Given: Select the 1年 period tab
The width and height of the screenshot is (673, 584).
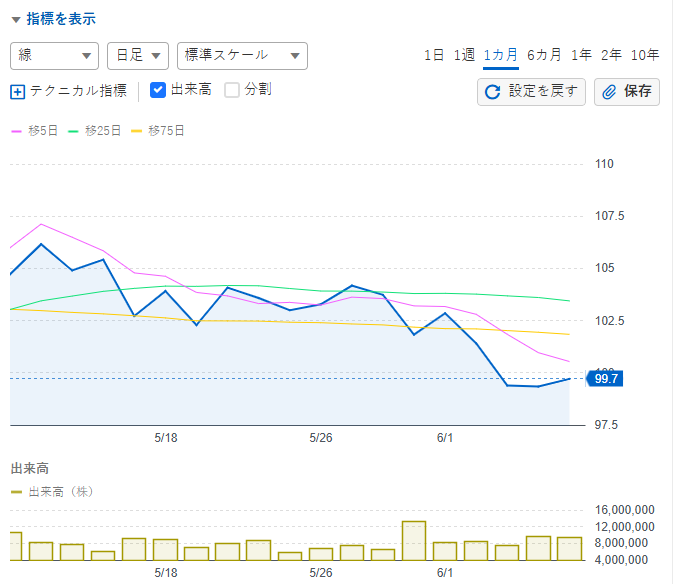Looking at the screenshot, I should 581,55.
